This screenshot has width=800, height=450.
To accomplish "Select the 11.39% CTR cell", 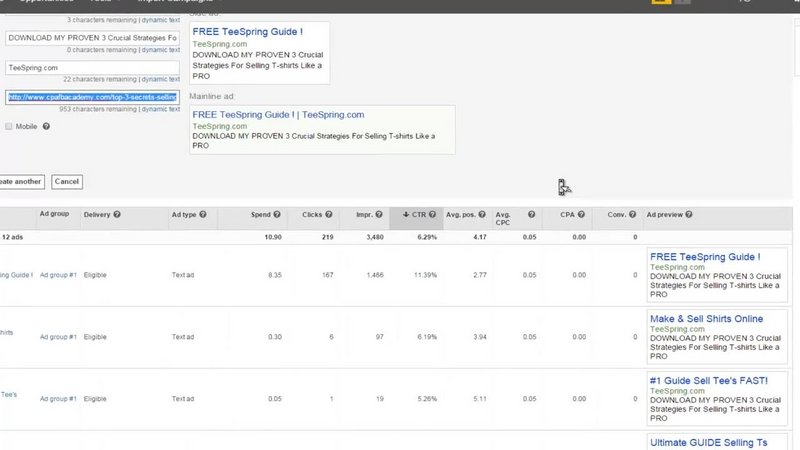I will (425, 275).
